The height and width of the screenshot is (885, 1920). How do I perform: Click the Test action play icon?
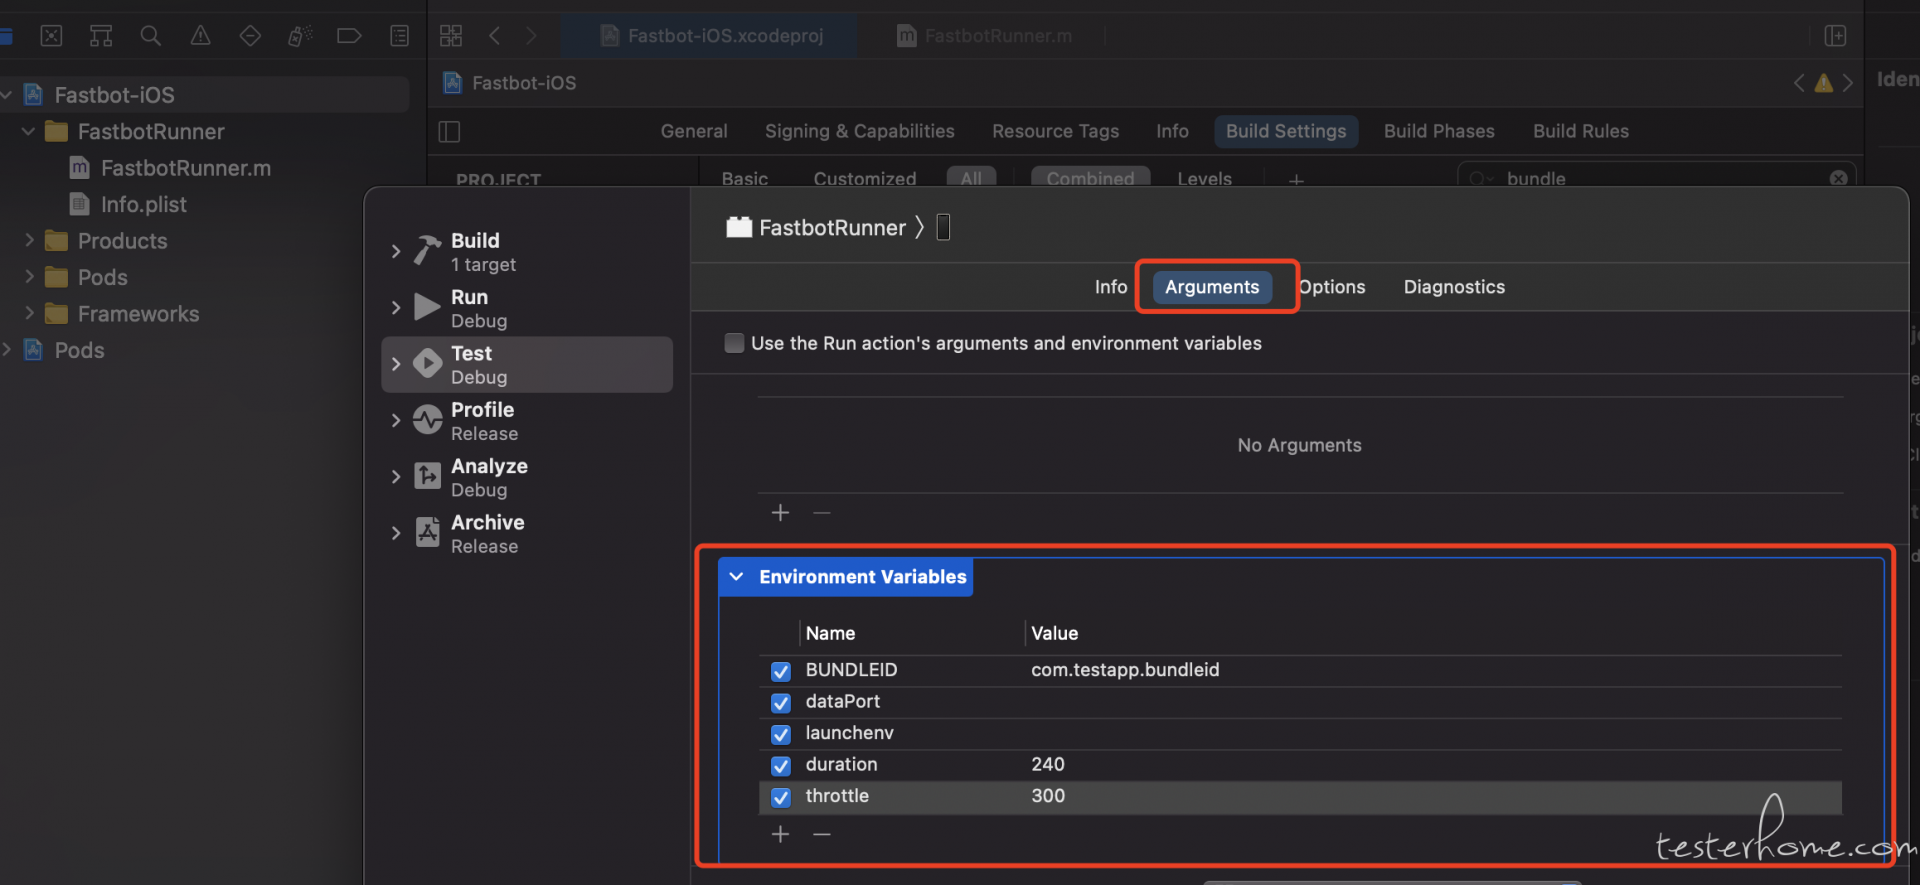(428, 363)
